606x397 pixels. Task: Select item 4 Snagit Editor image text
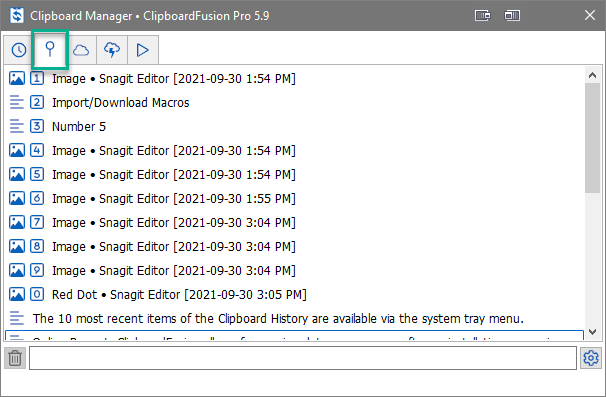coord(174,150)
